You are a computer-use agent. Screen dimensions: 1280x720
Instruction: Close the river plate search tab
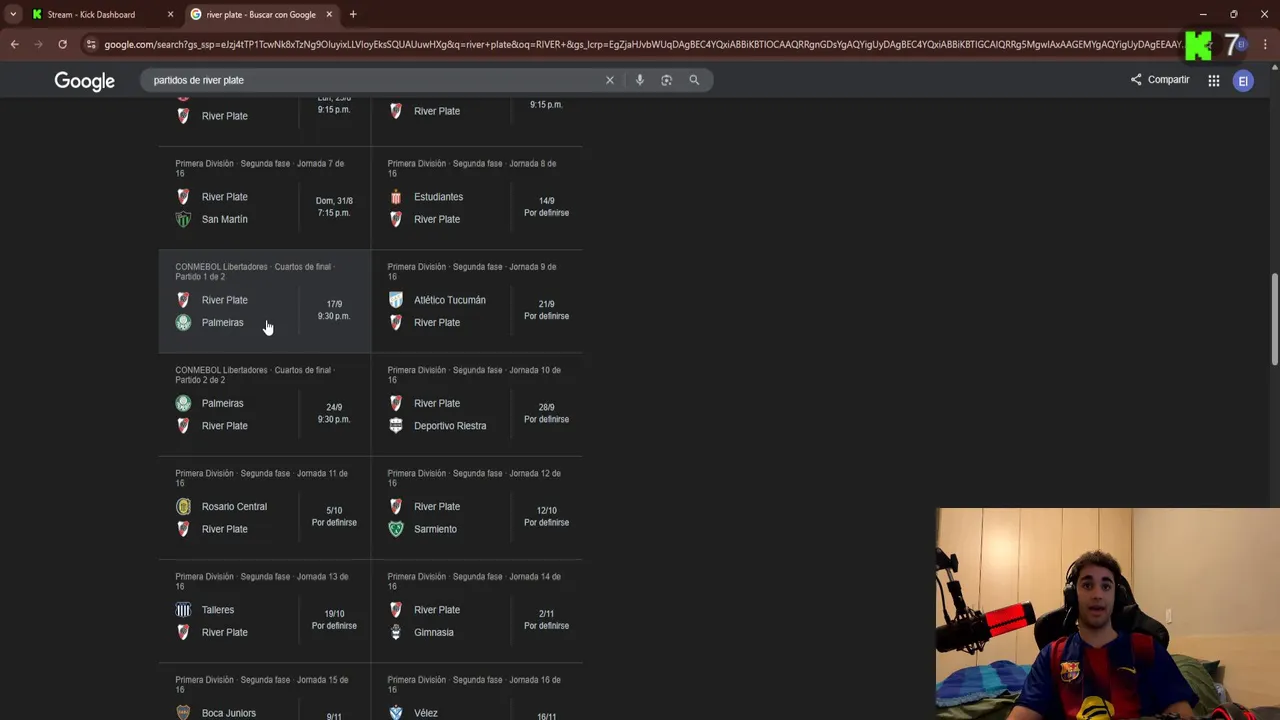click(329, 14)
